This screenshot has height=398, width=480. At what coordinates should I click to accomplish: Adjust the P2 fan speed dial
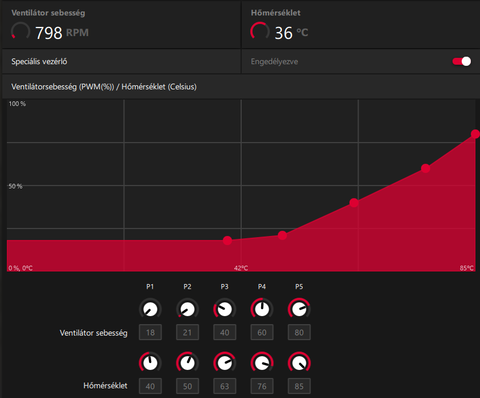click(x=188, y=309)
